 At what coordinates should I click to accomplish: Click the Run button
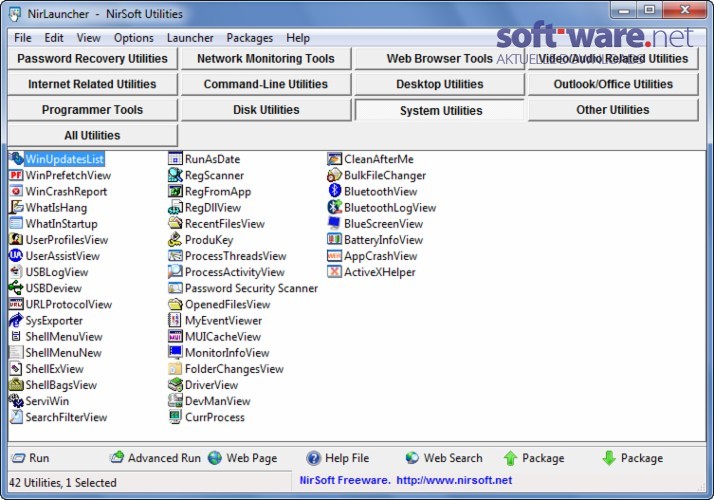tap(30, 458)
